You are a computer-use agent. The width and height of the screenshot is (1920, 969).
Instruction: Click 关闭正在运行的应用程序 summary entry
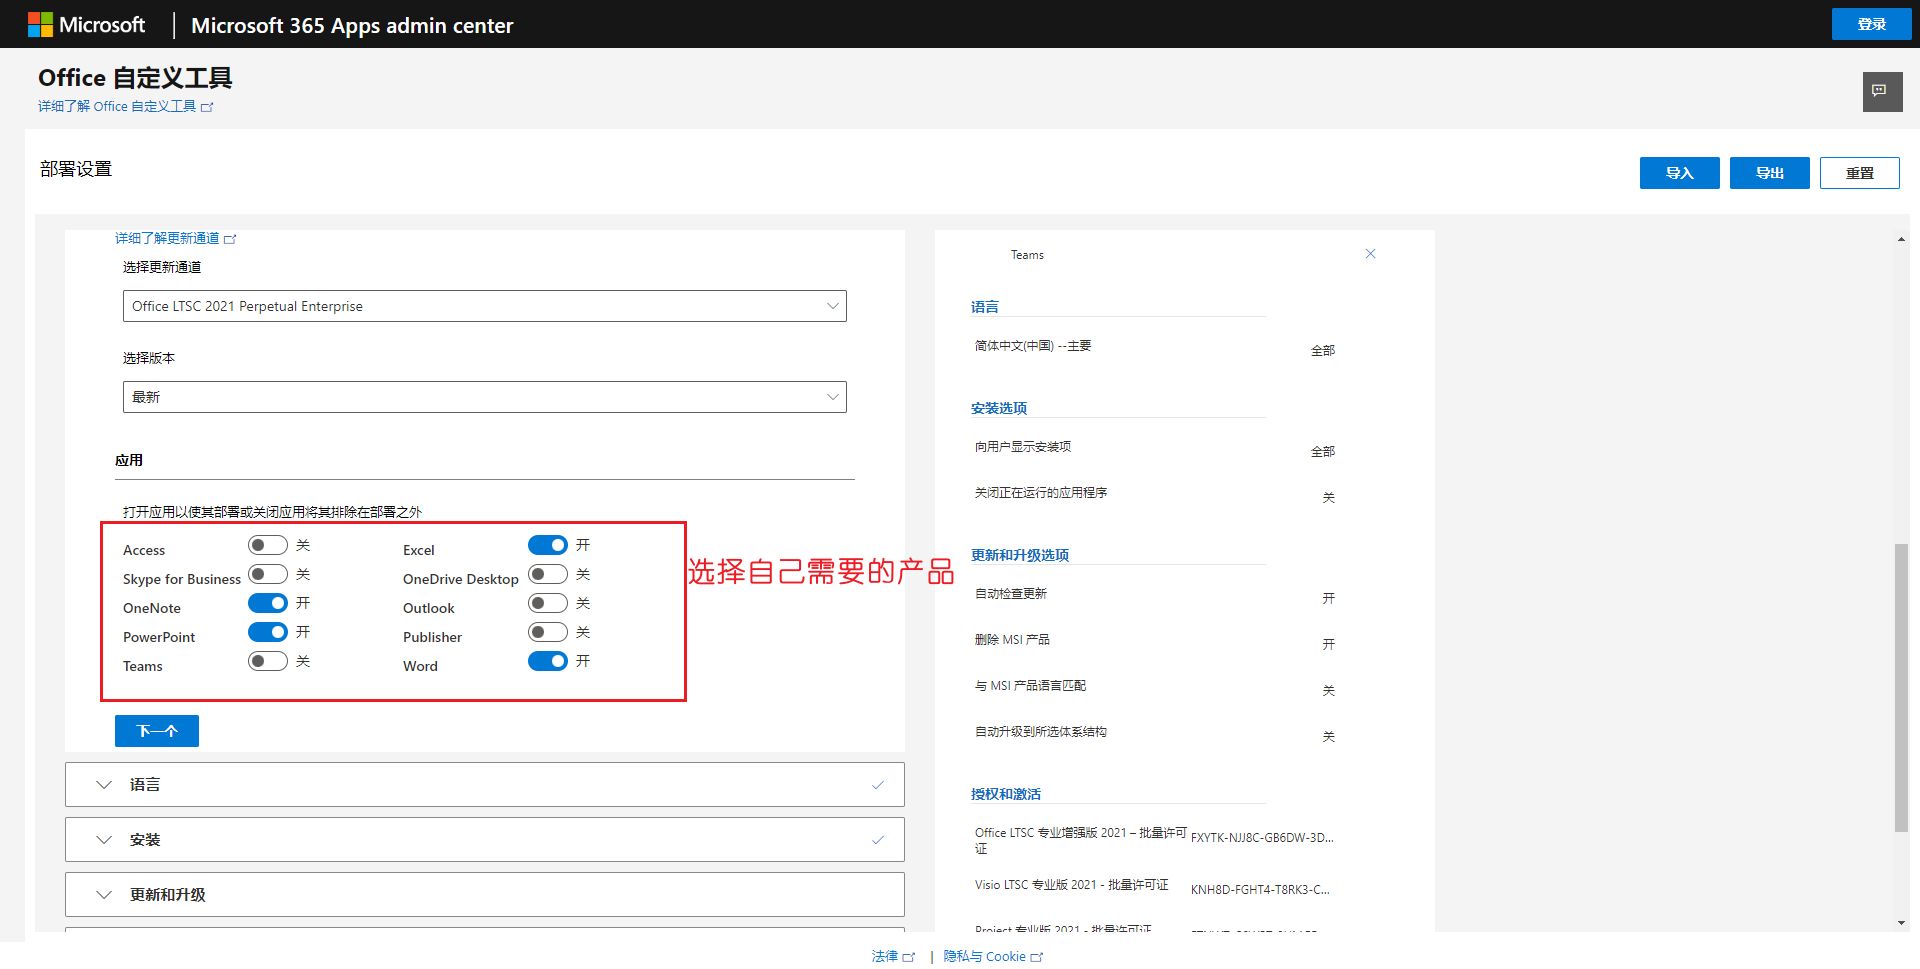click(1041, 493)
